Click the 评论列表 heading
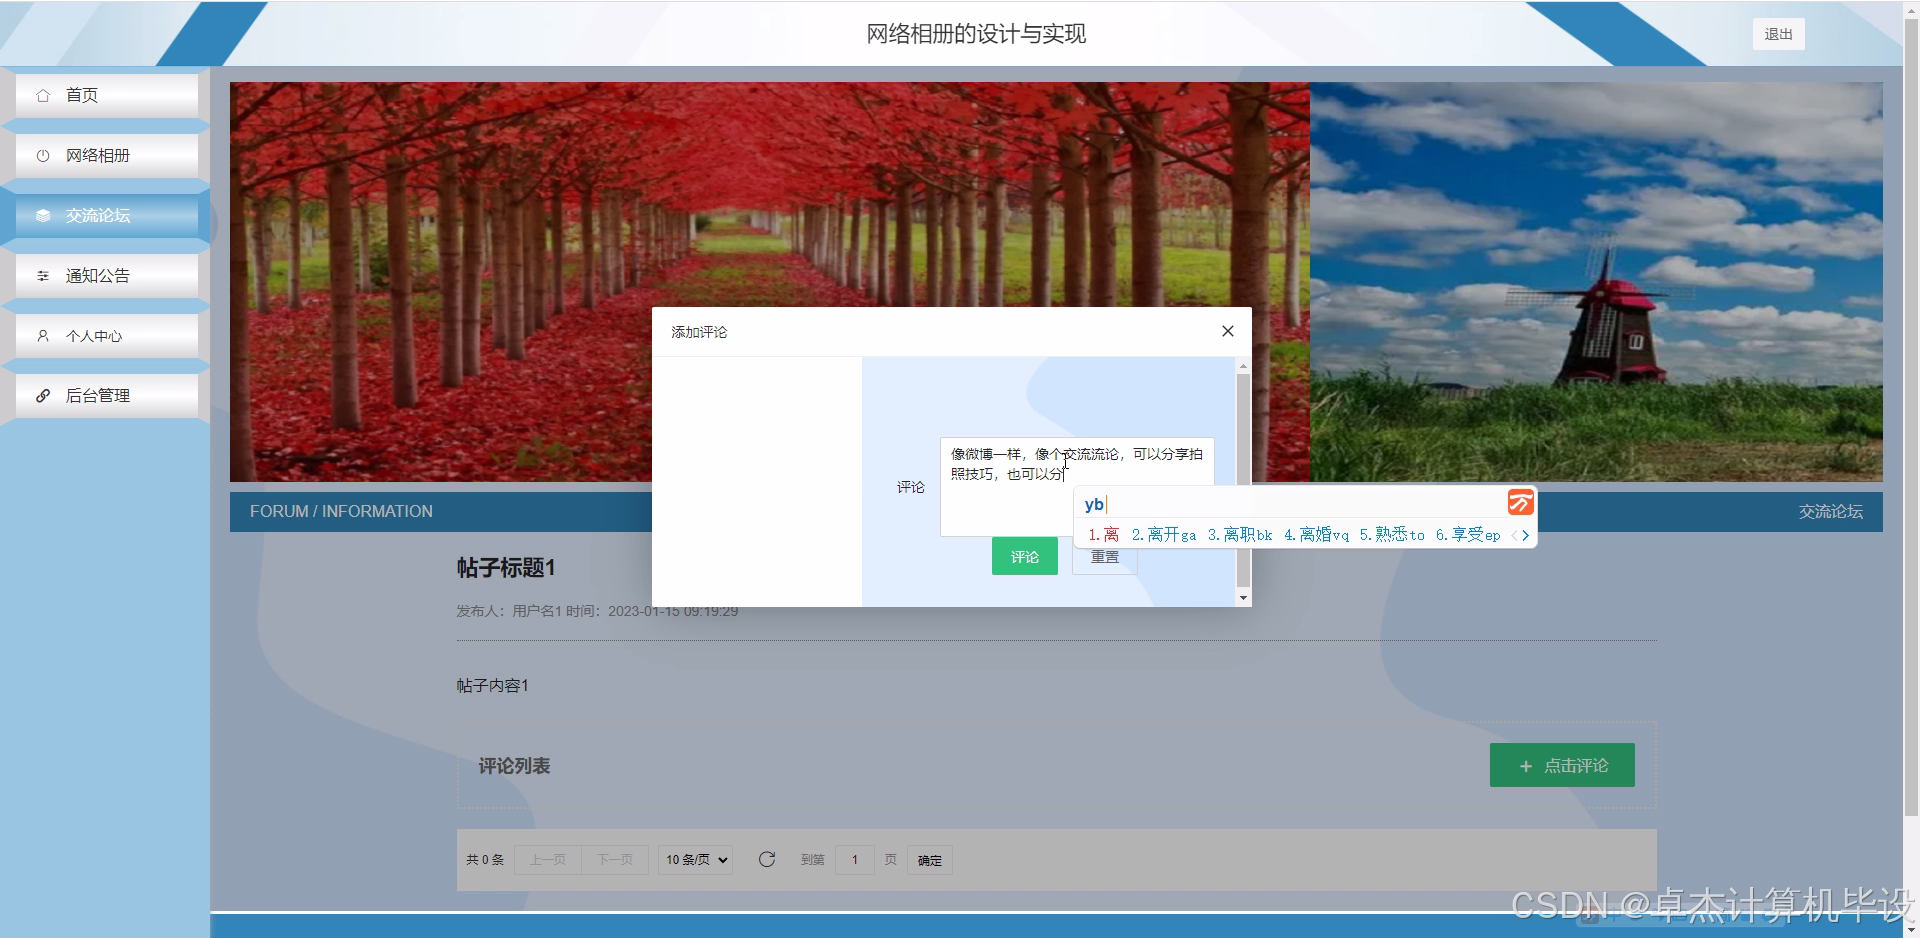The width and height of the screenshot is (1920, 938). click(x=514, y=766)
